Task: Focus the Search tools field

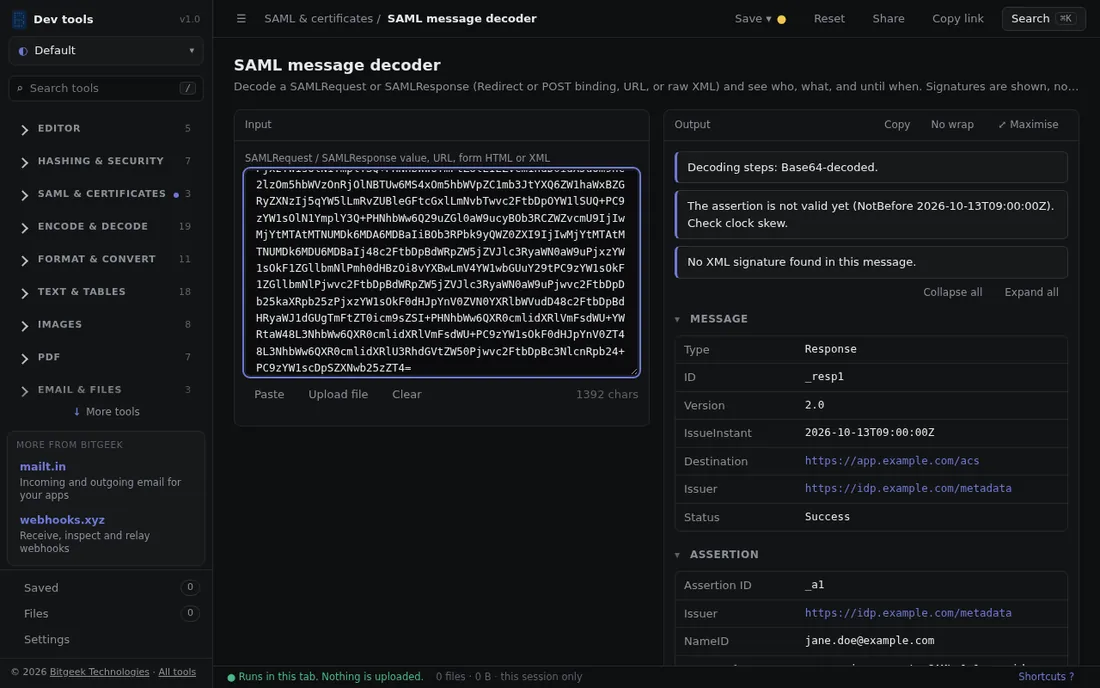Action: click(106, 88)
